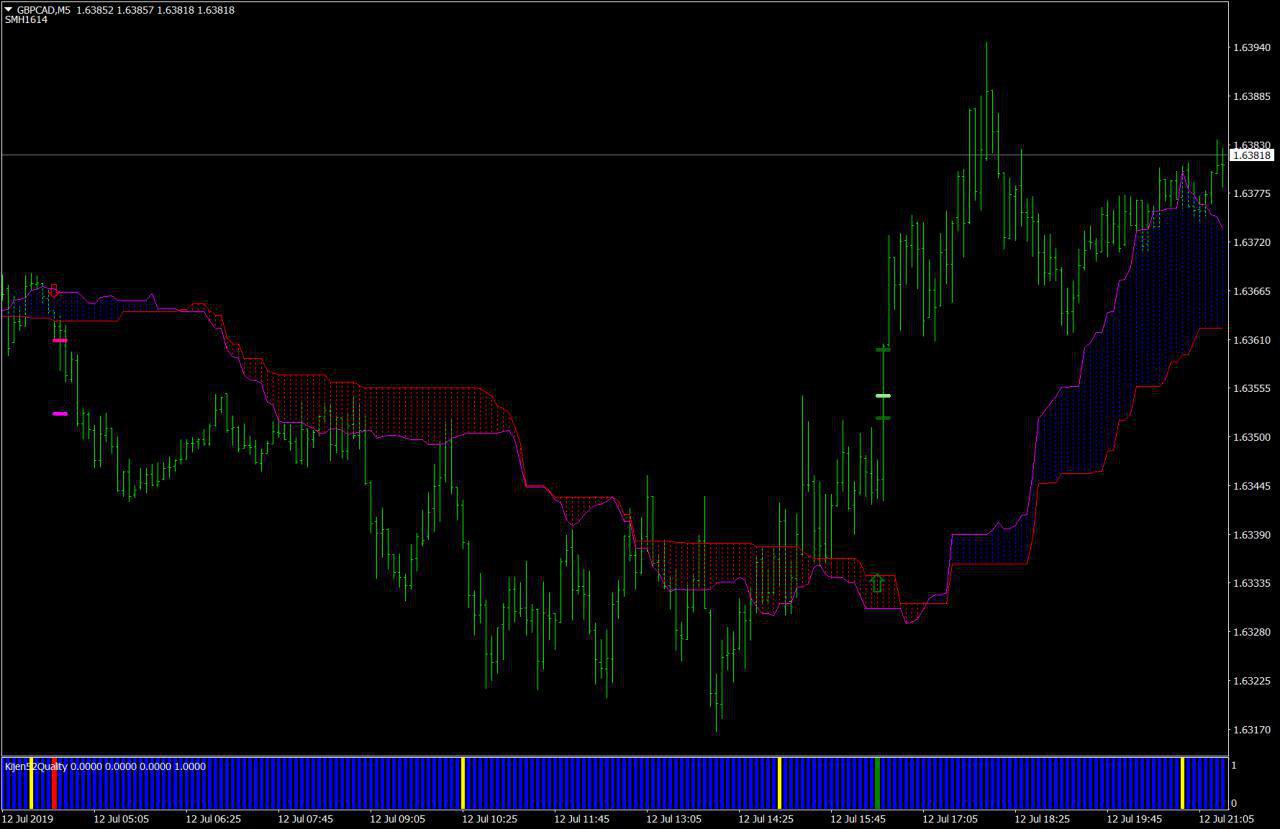Click the 12 Jul 11:45 time label
This screenshot has width=1280, height=829.
(x=582, y=818)
